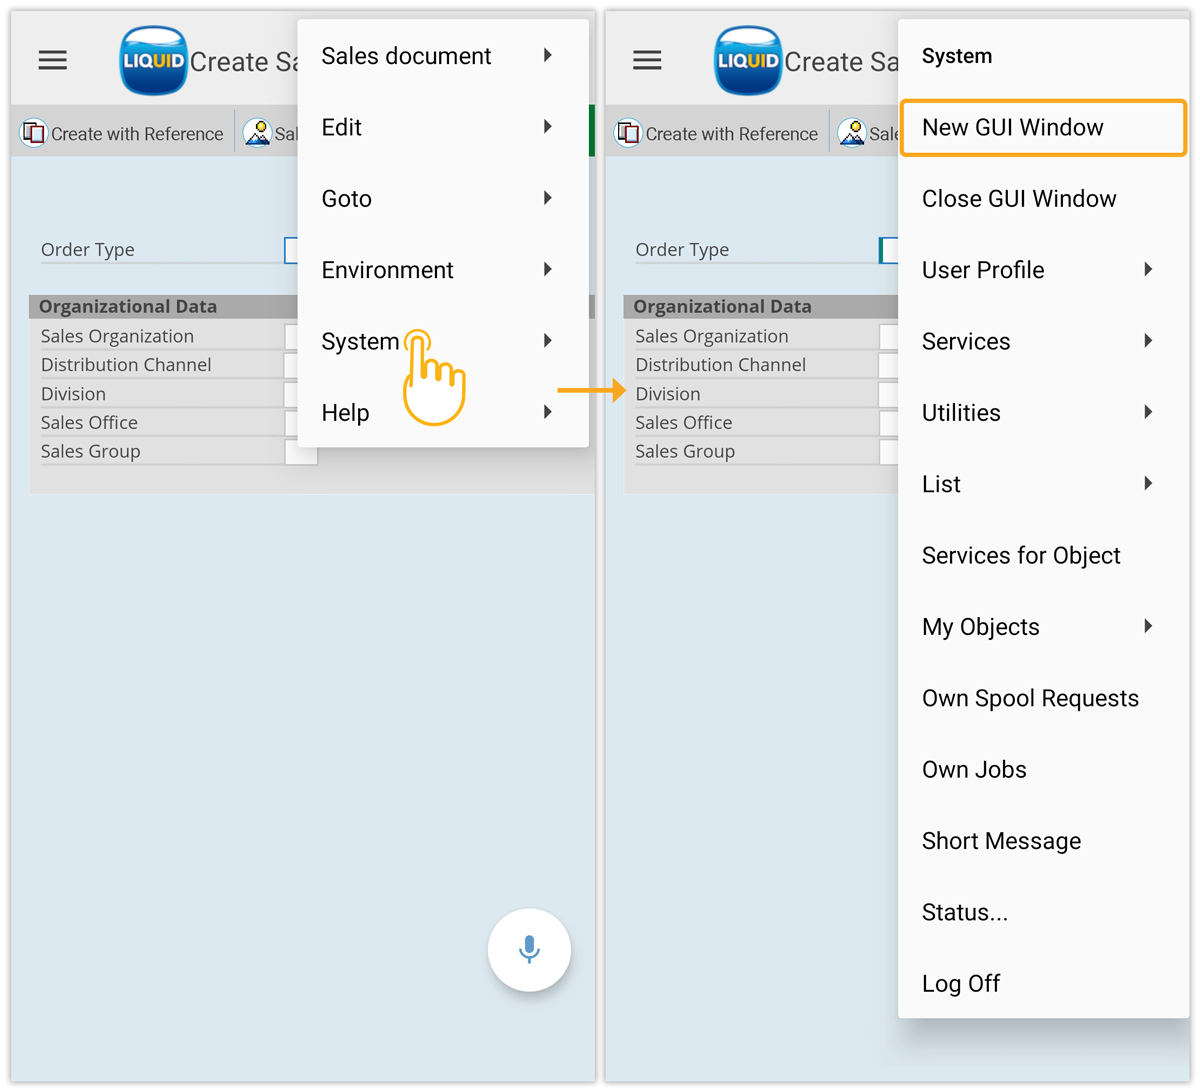This screenshot has width=1200, height=1092.
Task: Click Distribution Channel label in left screen
Action: tap(126, 365)
